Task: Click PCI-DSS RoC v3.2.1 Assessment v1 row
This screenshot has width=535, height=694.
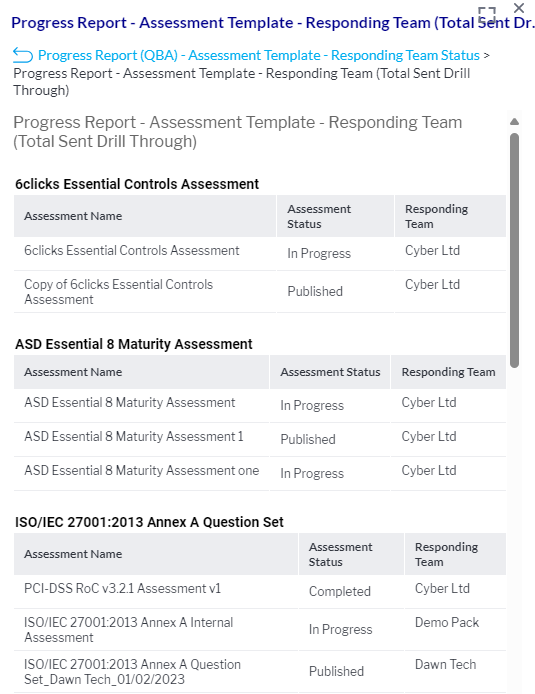Action: pos(260,591)
